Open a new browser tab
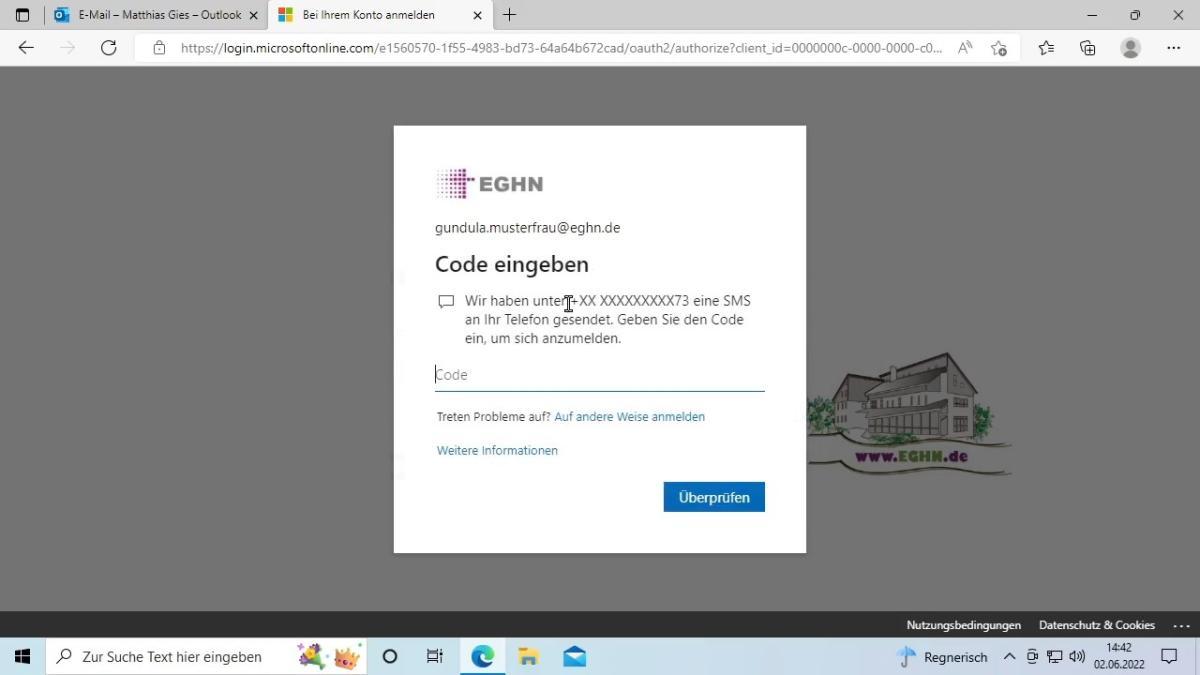 click(509, 15)
